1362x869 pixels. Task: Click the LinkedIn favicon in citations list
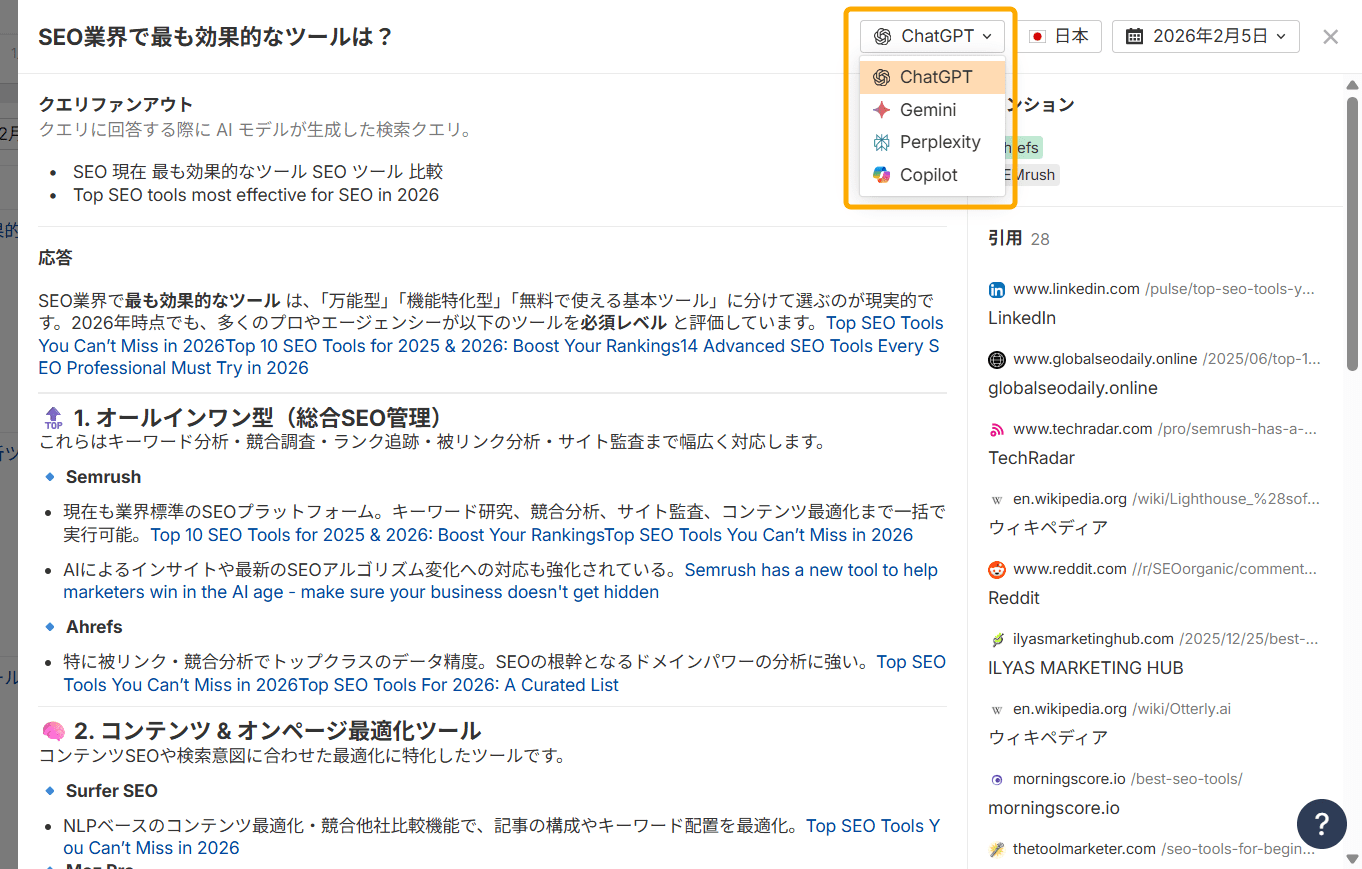996,289
